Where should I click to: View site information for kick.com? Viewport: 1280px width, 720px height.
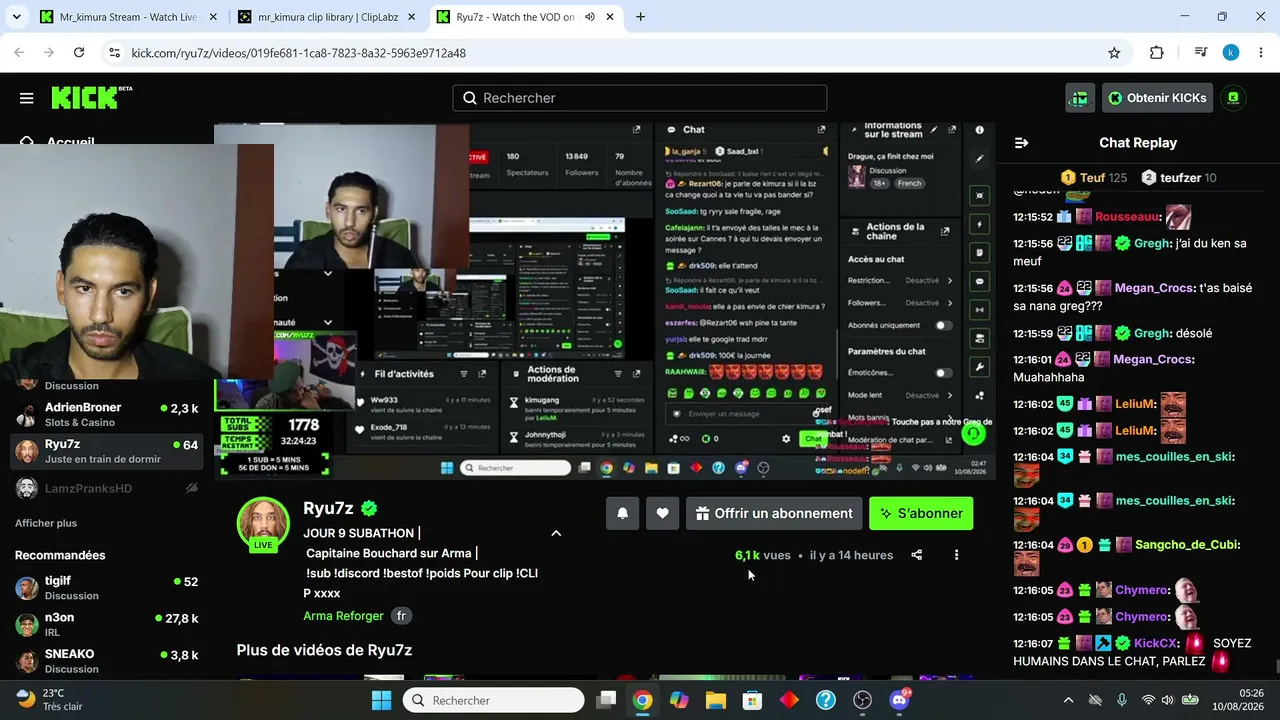114,53
